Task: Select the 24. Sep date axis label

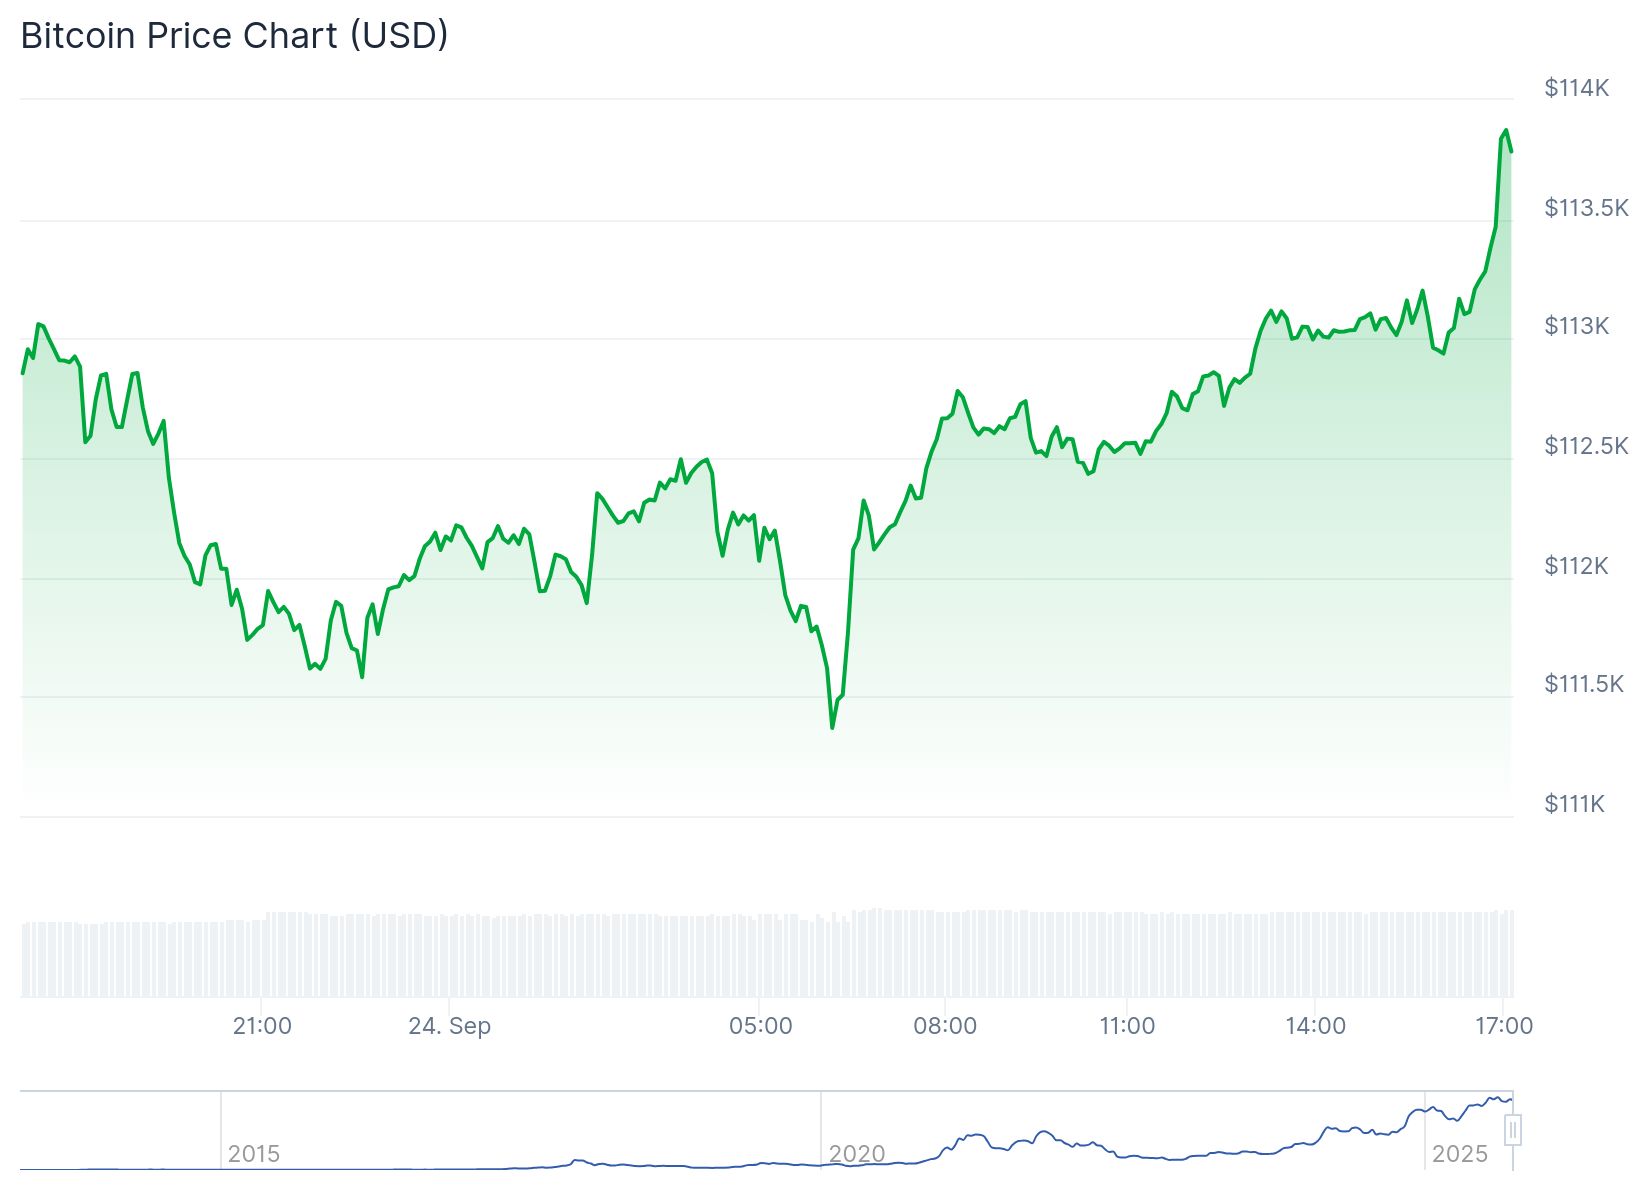Action: [450, 1026]
